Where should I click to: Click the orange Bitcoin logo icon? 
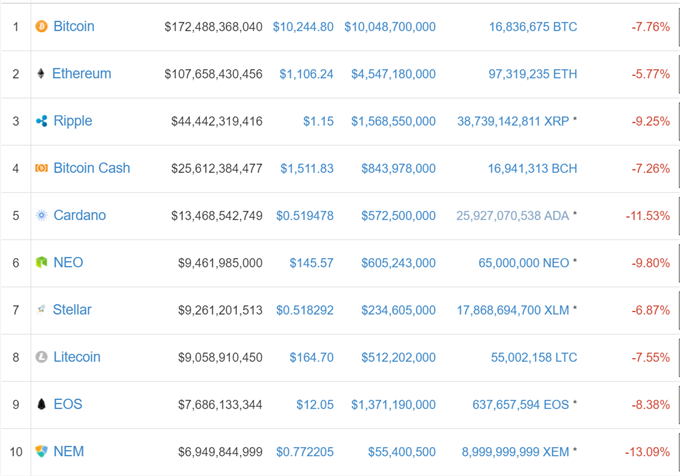[41, 26]
